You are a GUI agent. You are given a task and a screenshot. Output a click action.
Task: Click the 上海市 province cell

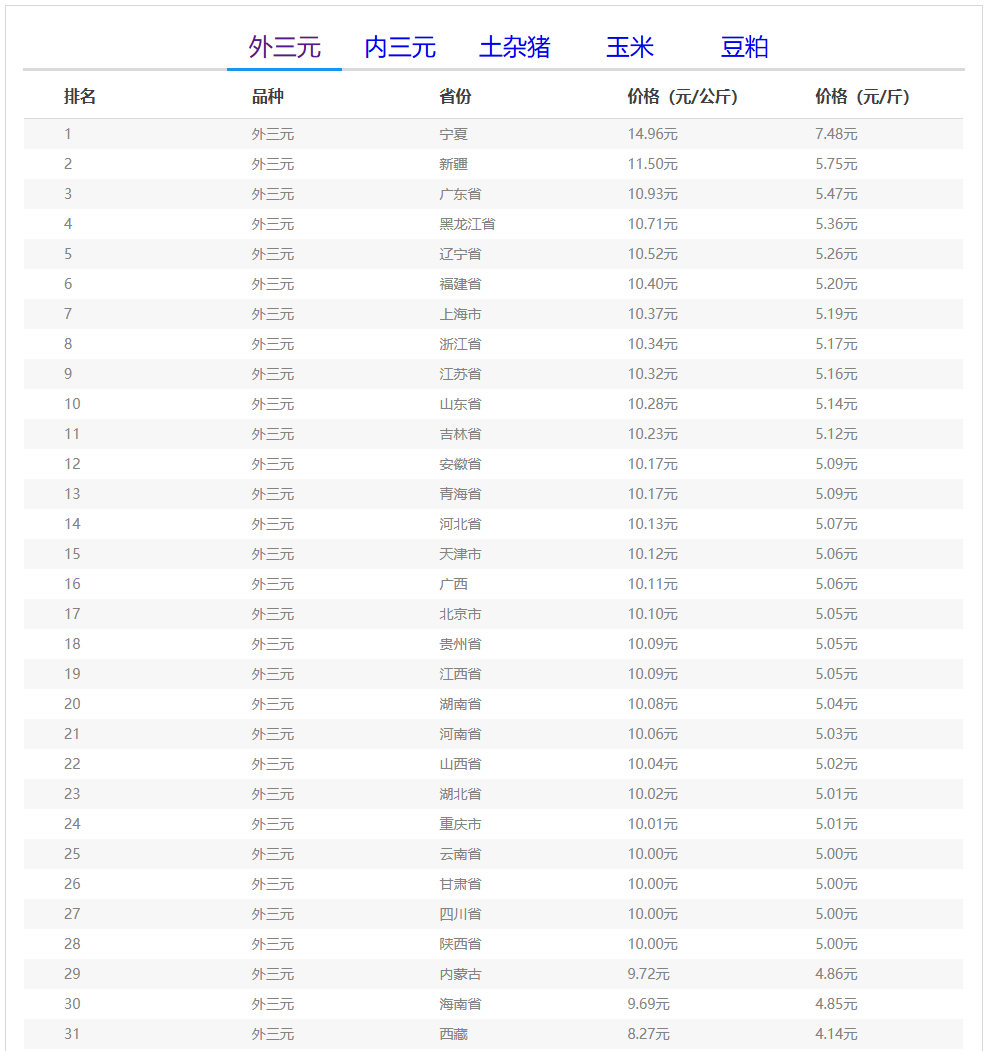coord(460,314)
